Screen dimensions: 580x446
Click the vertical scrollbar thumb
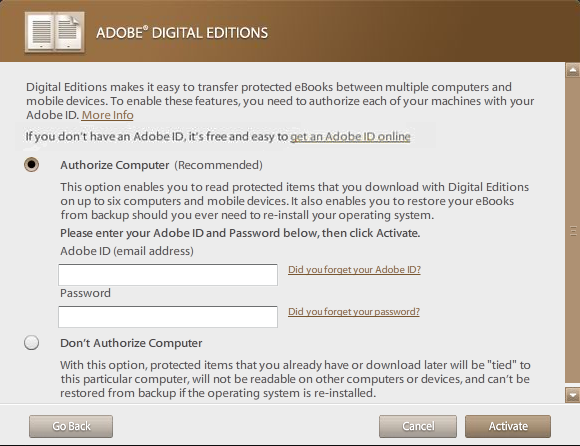coord(573,231)
